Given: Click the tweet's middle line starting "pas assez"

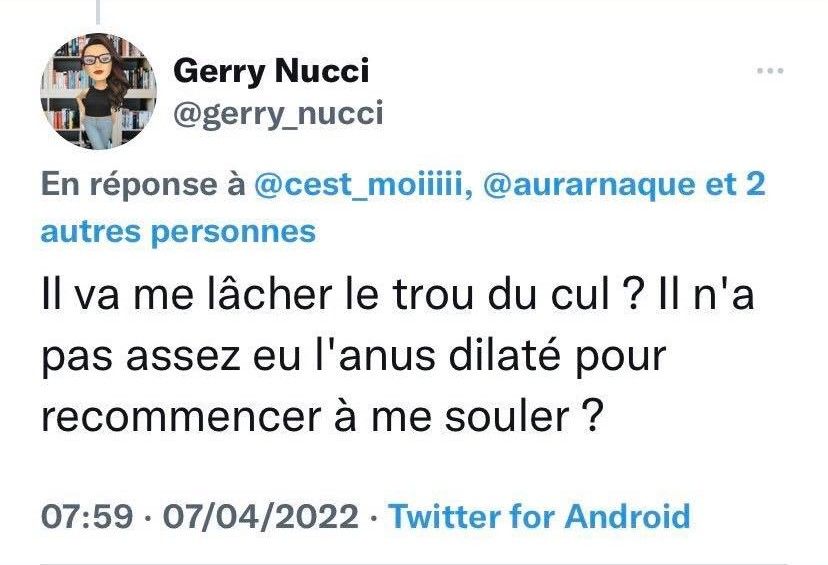Looking at the screenshot, I should pos(352,357).
